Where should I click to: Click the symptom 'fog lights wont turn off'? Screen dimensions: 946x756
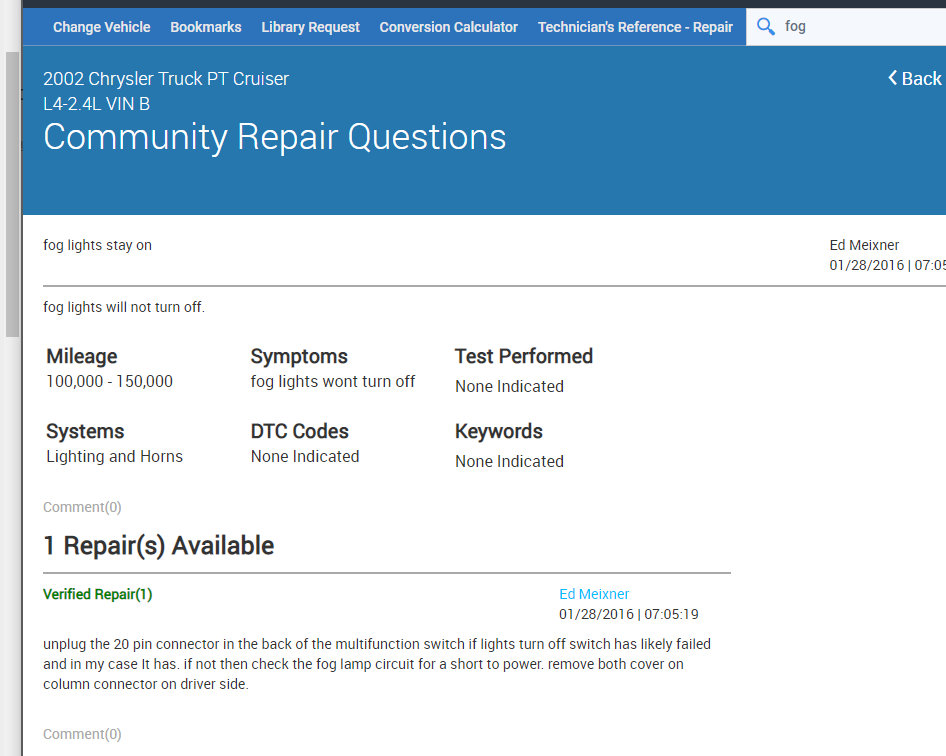333,381
